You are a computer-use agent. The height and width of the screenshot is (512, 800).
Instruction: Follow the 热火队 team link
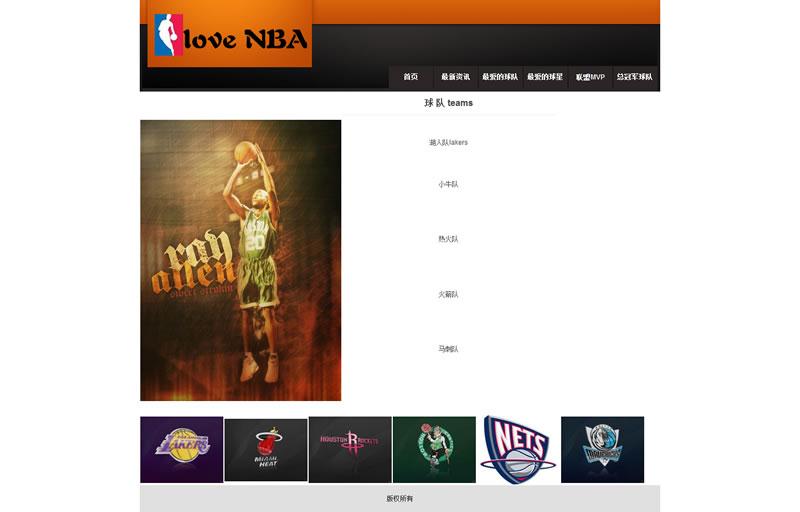tap(448, 239)
